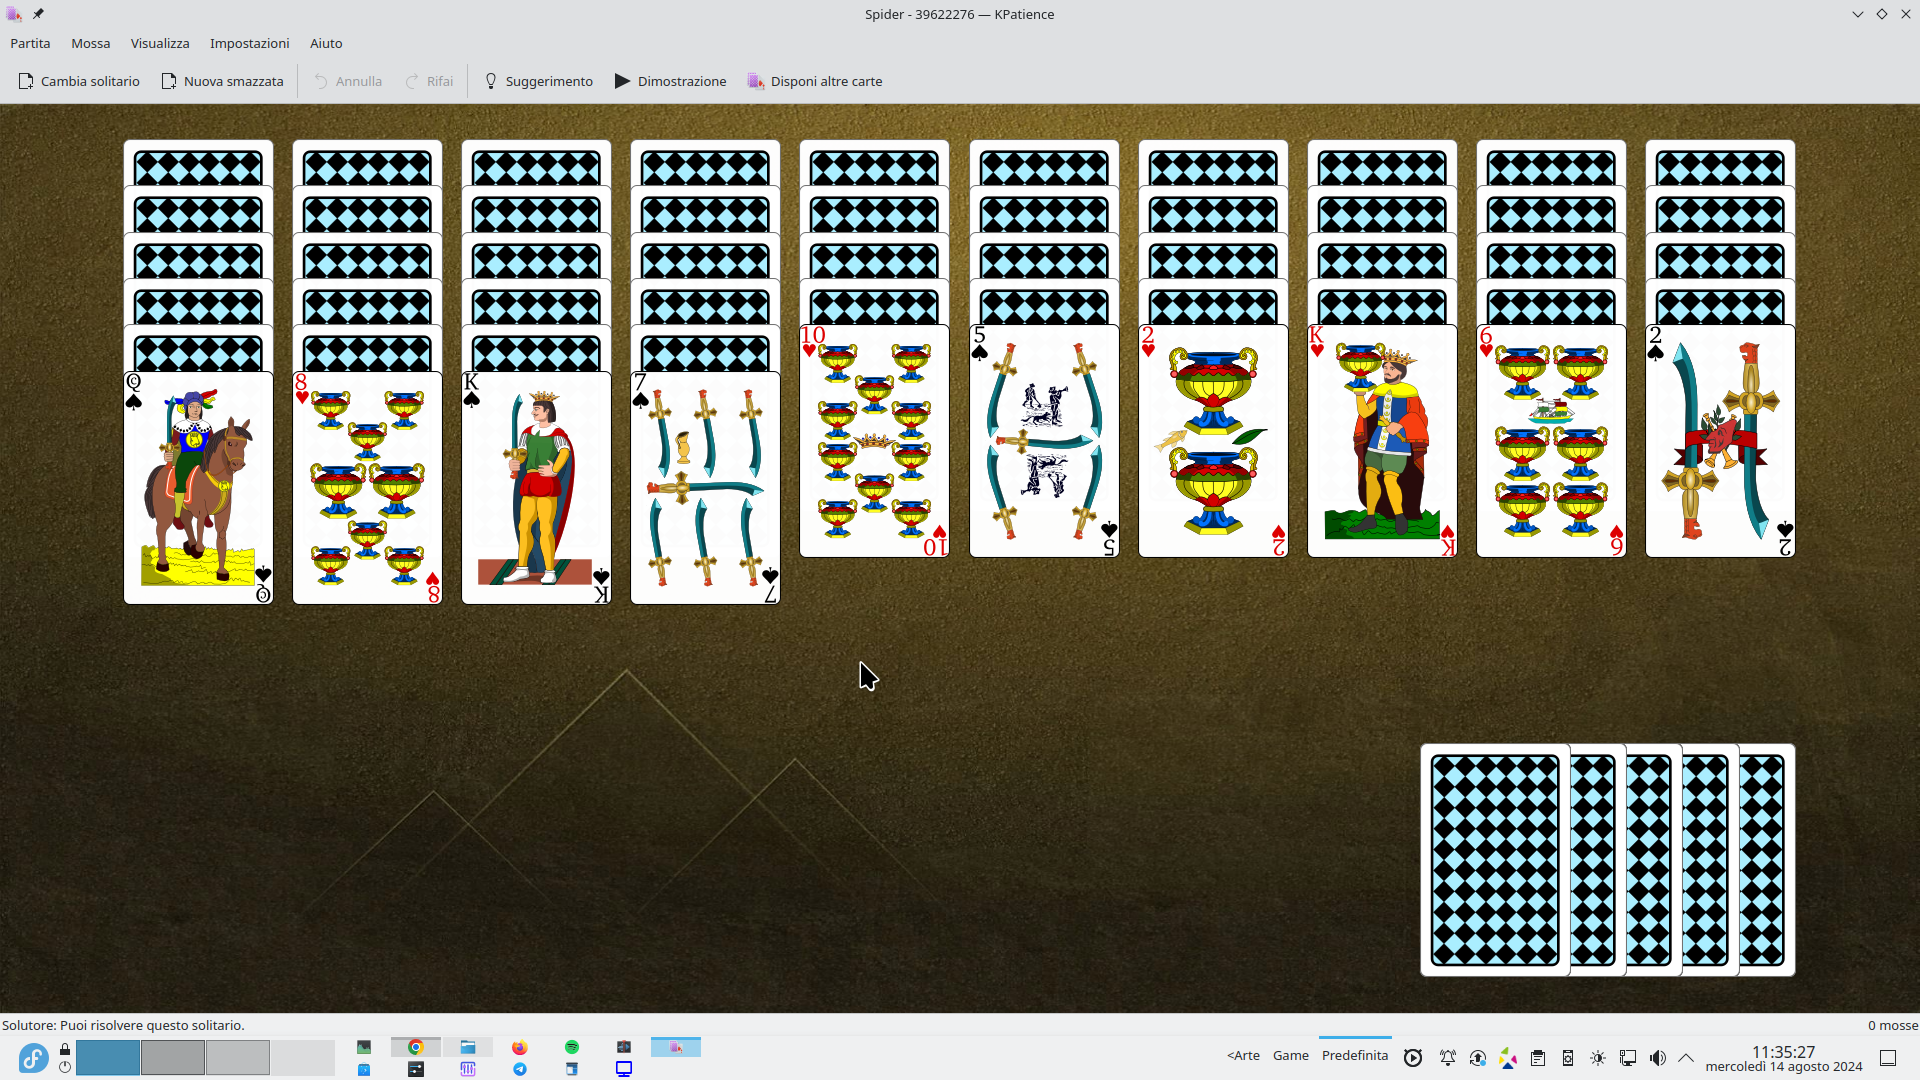Switch to the Arte activity

tap(1244, 1055)
